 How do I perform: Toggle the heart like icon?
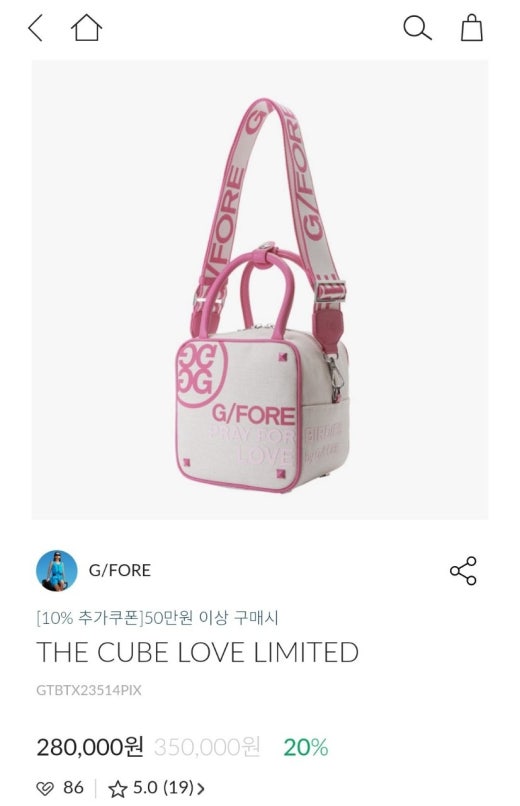click(45, 788)
